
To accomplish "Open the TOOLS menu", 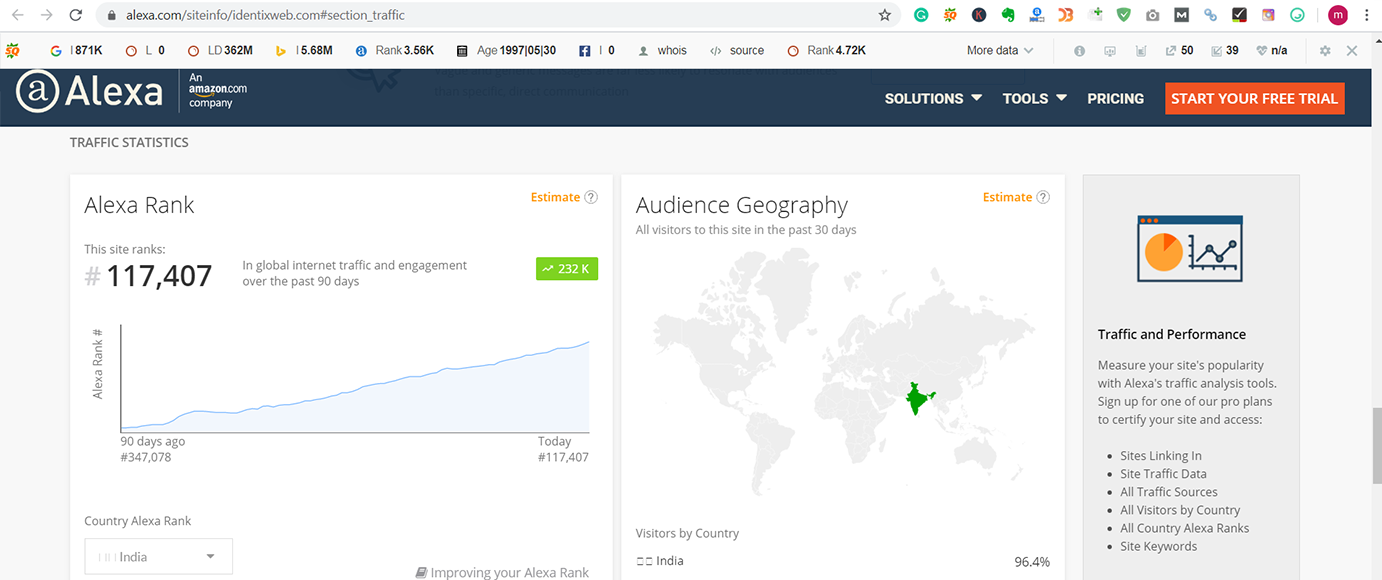I will pos(1035,98).
